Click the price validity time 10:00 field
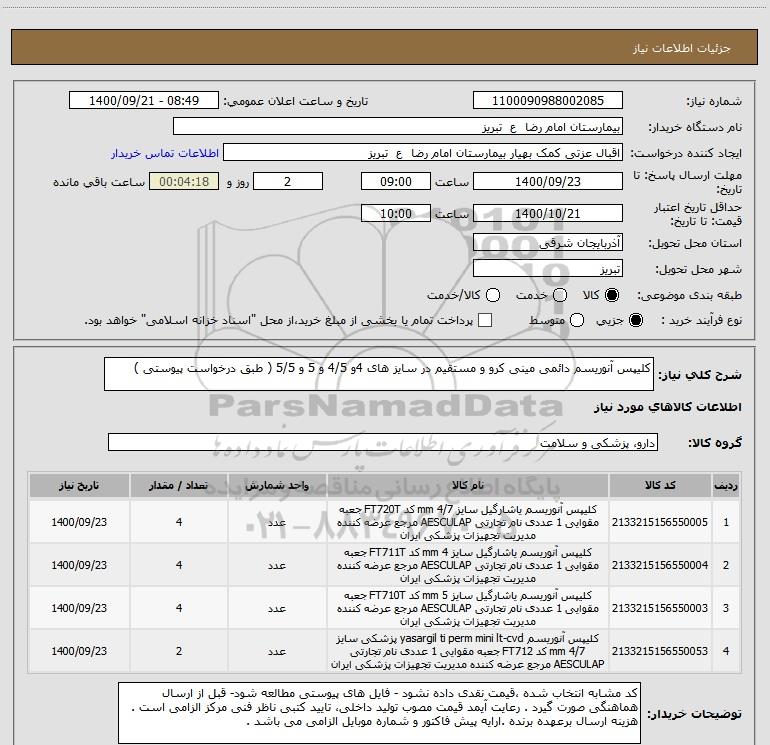 pyautogui.click(x=396, y=213)
